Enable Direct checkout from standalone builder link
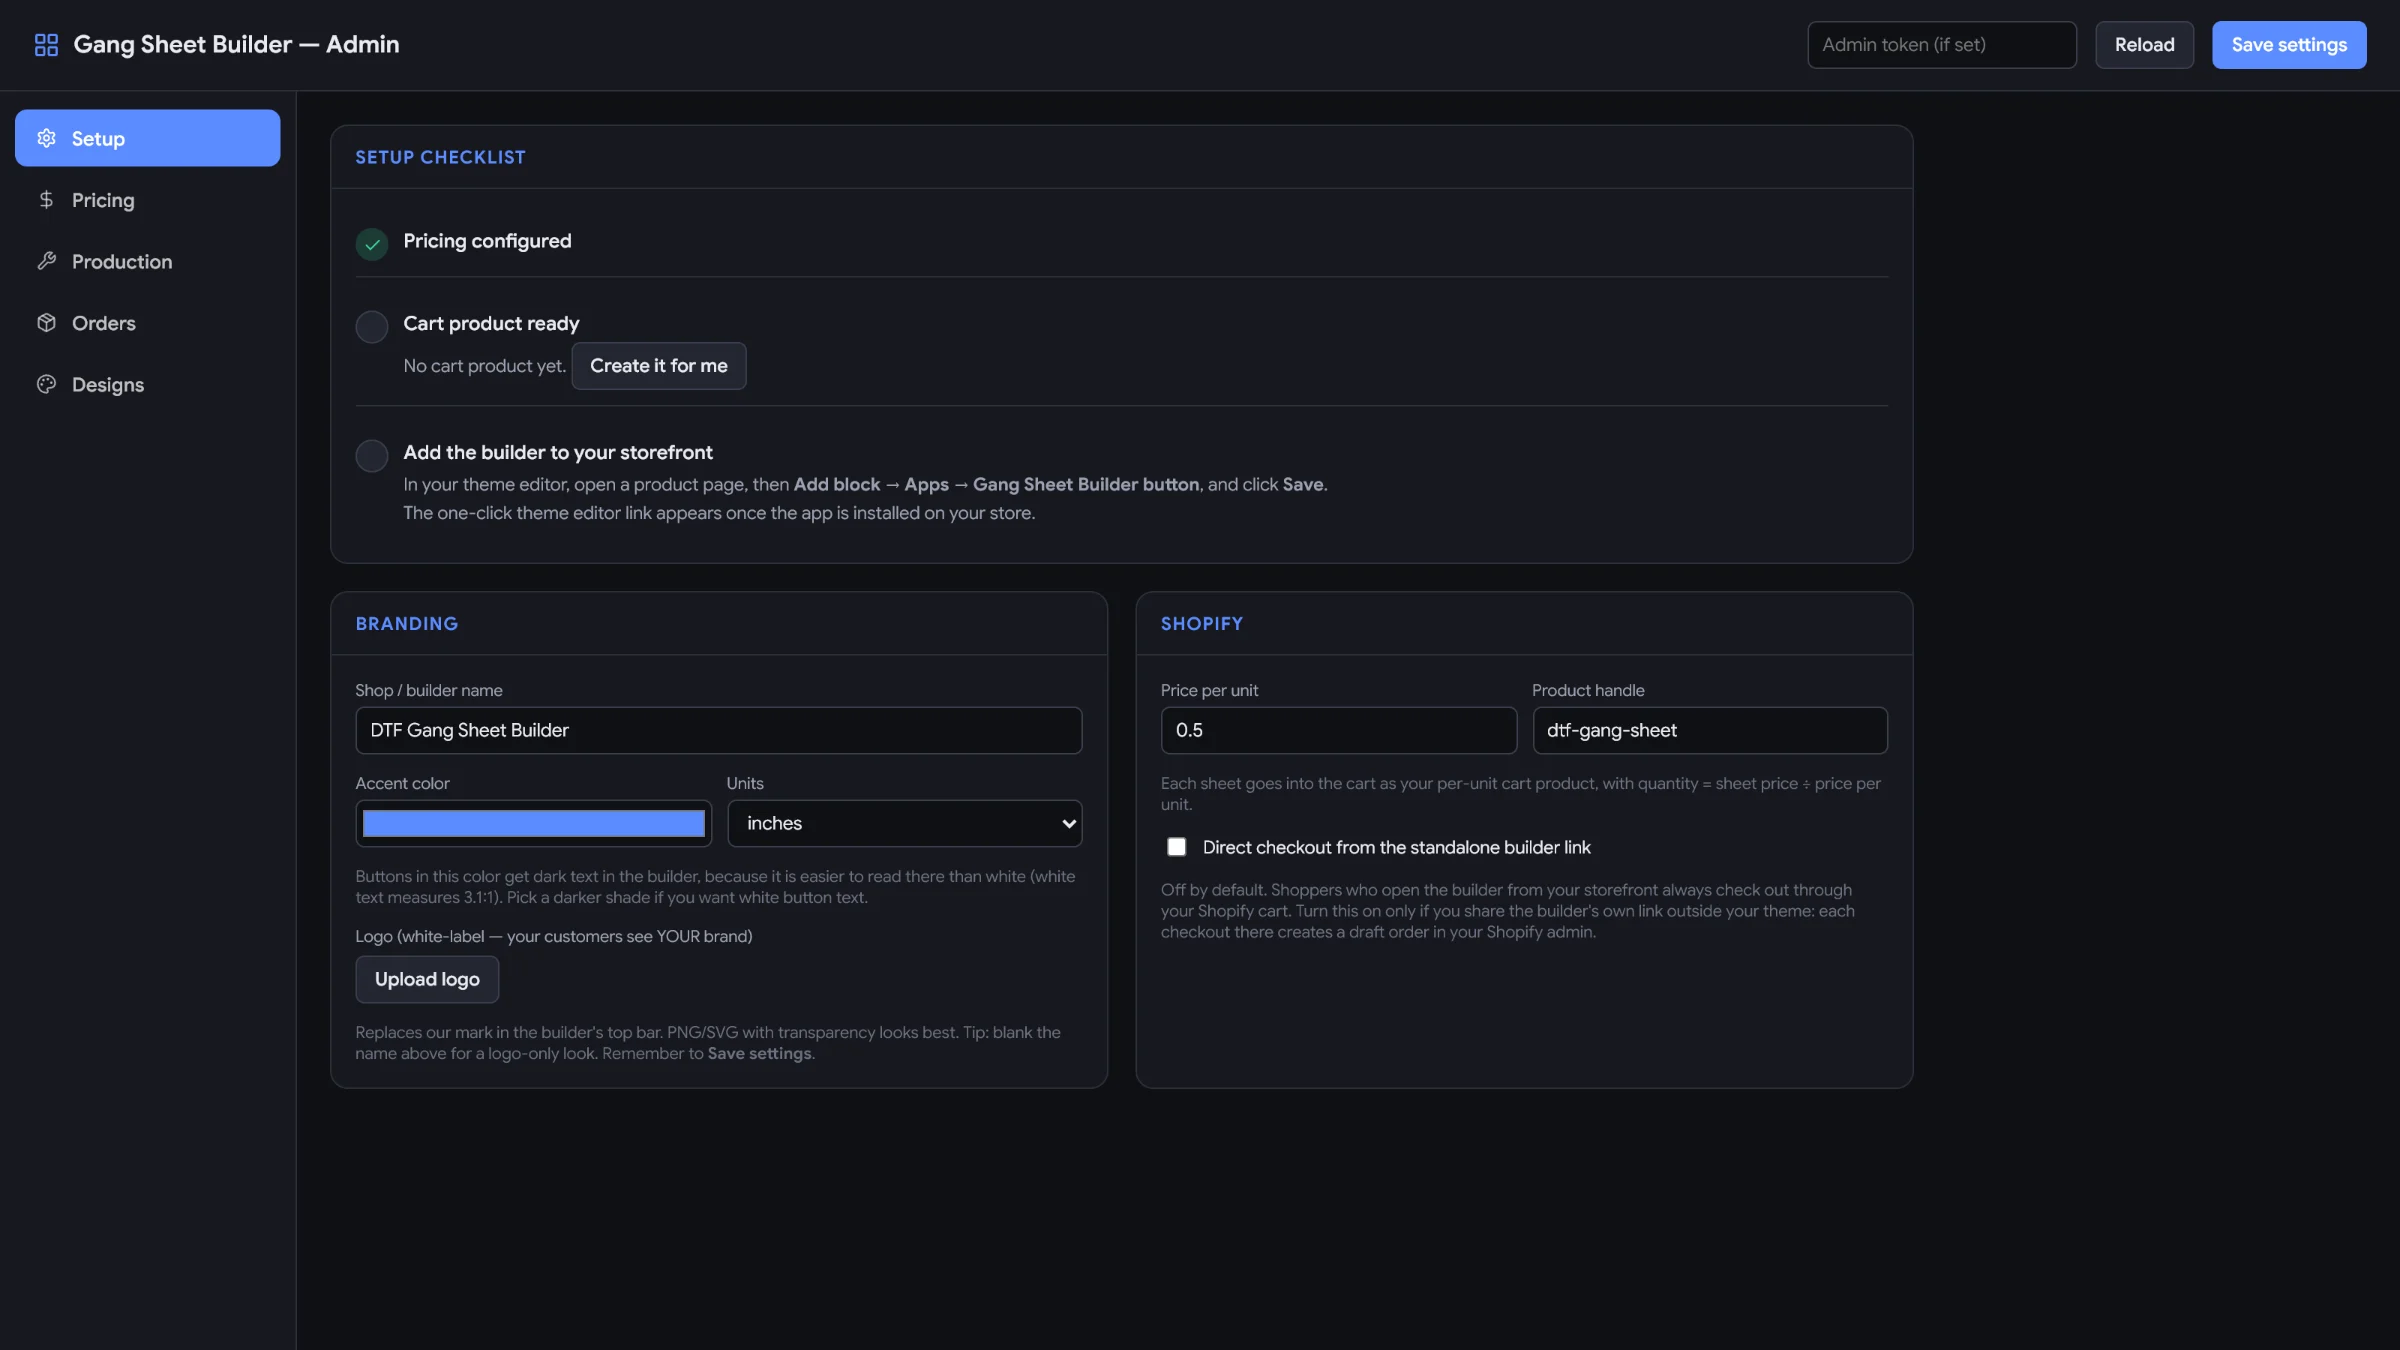Image resolution: width=2400 pixels, height=1350 pixels. 1177,847
